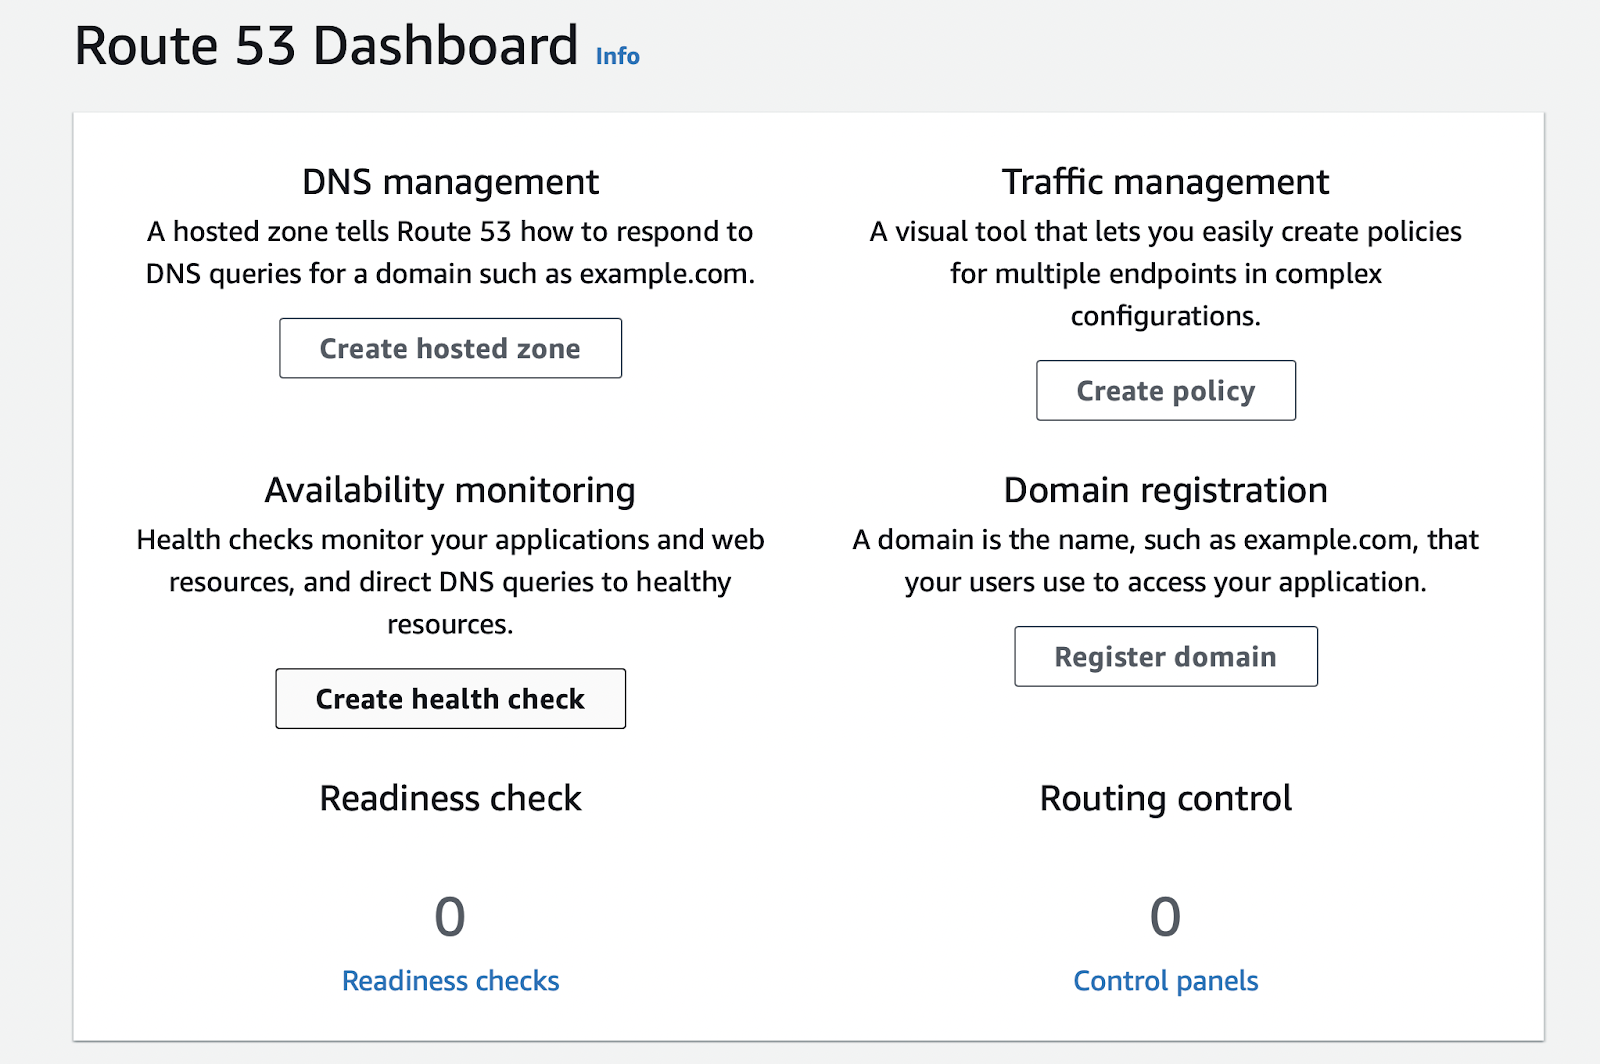1600x1064 pixels.
Task: Click the health checks description paragraph
Action: (450, 581)
